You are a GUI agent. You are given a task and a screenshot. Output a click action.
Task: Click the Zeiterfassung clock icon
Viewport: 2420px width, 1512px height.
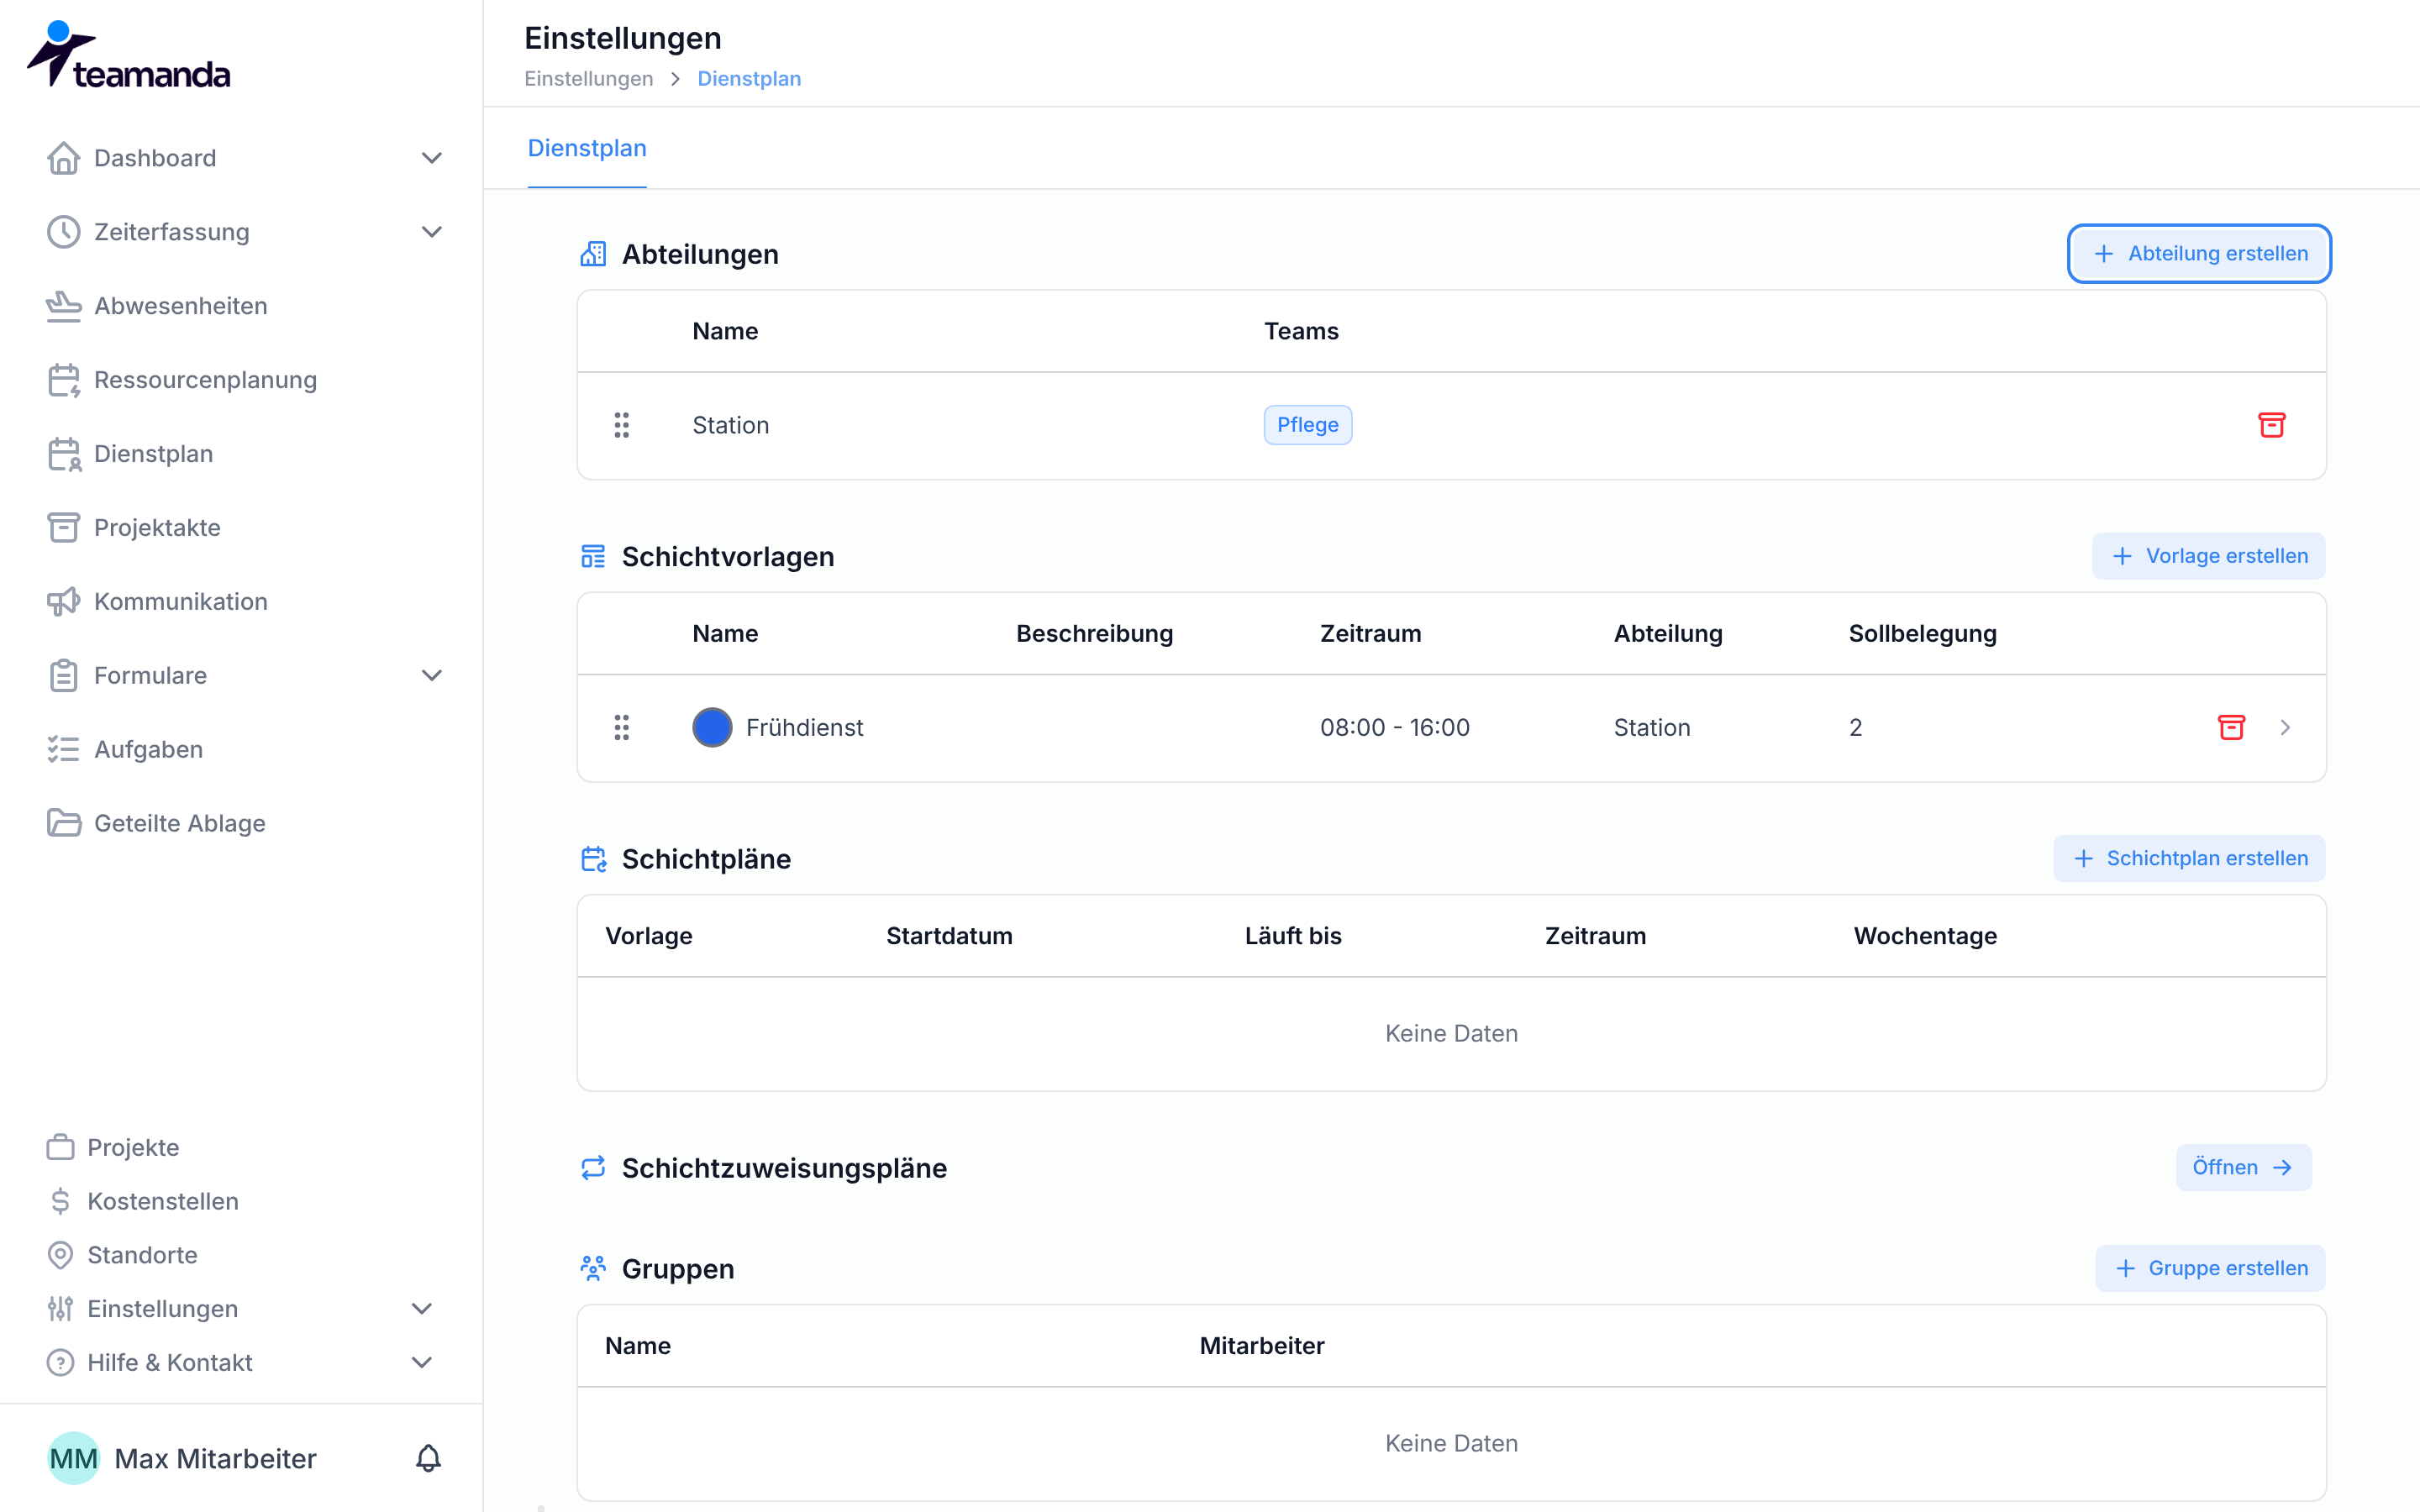coord(63,232)
